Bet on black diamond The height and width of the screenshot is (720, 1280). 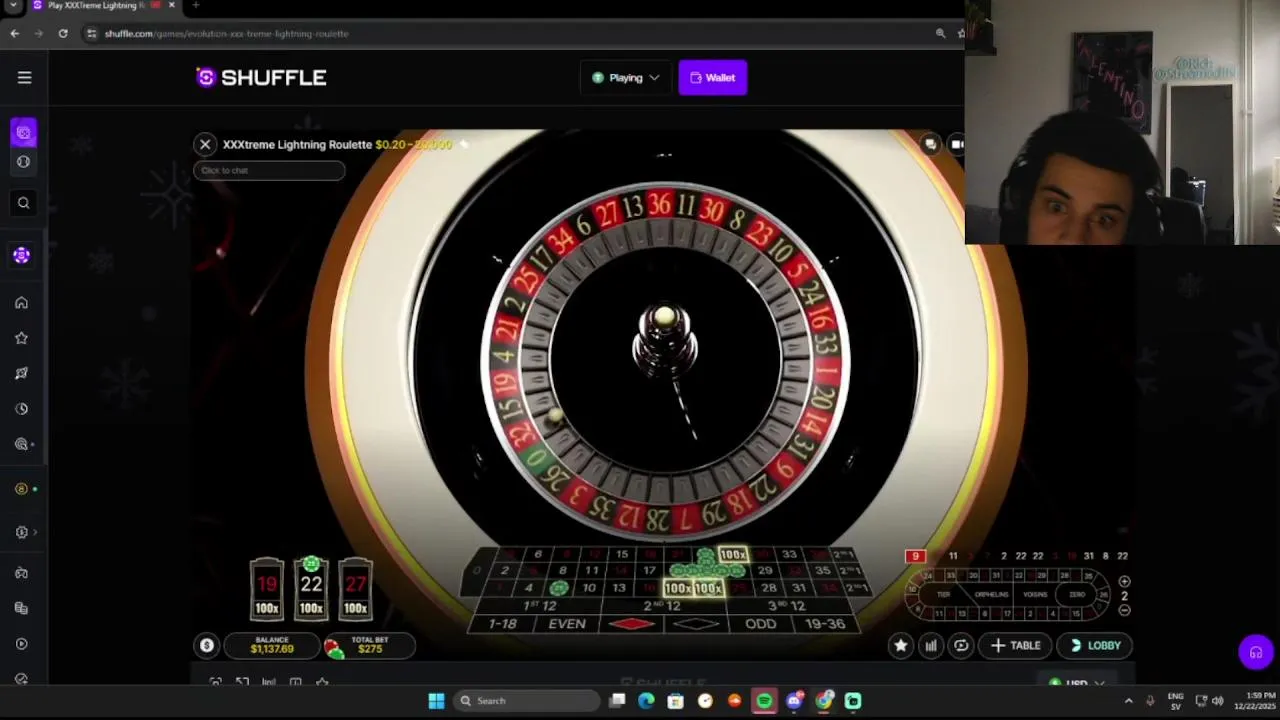tap(697, 624)
